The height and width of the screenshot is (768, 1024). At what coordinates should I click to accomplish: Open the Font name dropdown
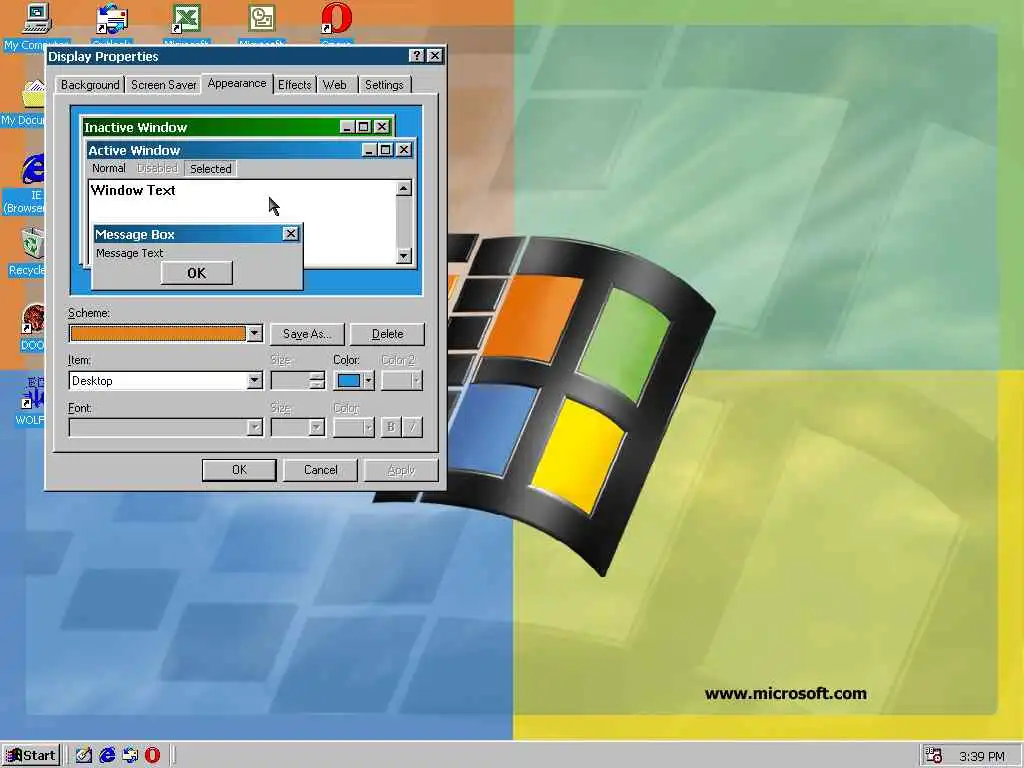[x=254, y=428]
